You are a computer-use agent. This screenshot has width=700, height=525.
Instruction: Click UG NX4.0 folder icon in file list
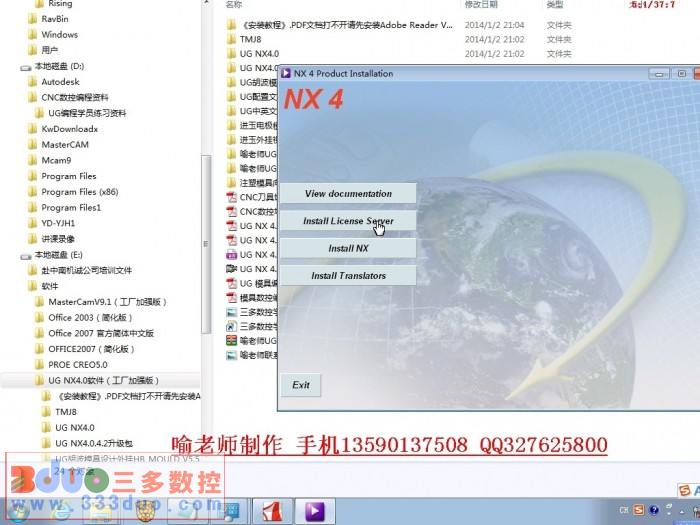click(x=231, y=54)
